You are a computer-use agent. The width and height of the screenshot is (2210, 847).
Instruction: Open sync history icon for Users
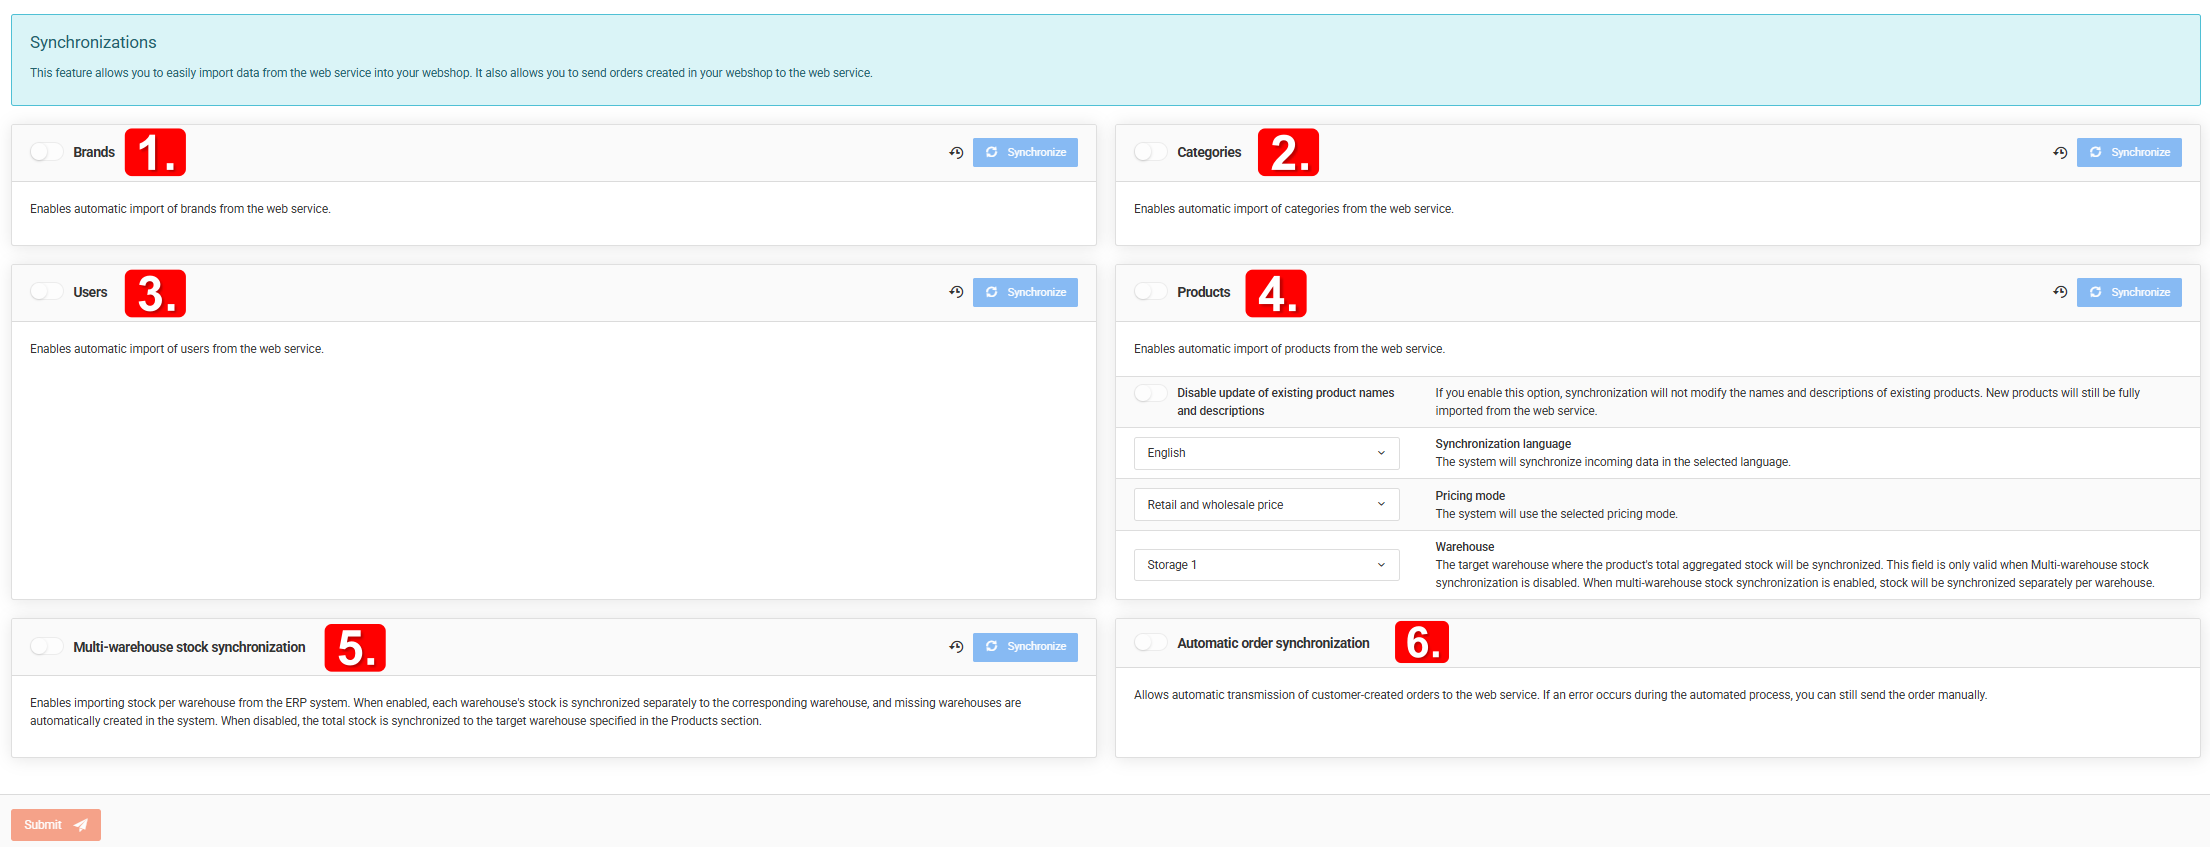(x=956, y=292)
